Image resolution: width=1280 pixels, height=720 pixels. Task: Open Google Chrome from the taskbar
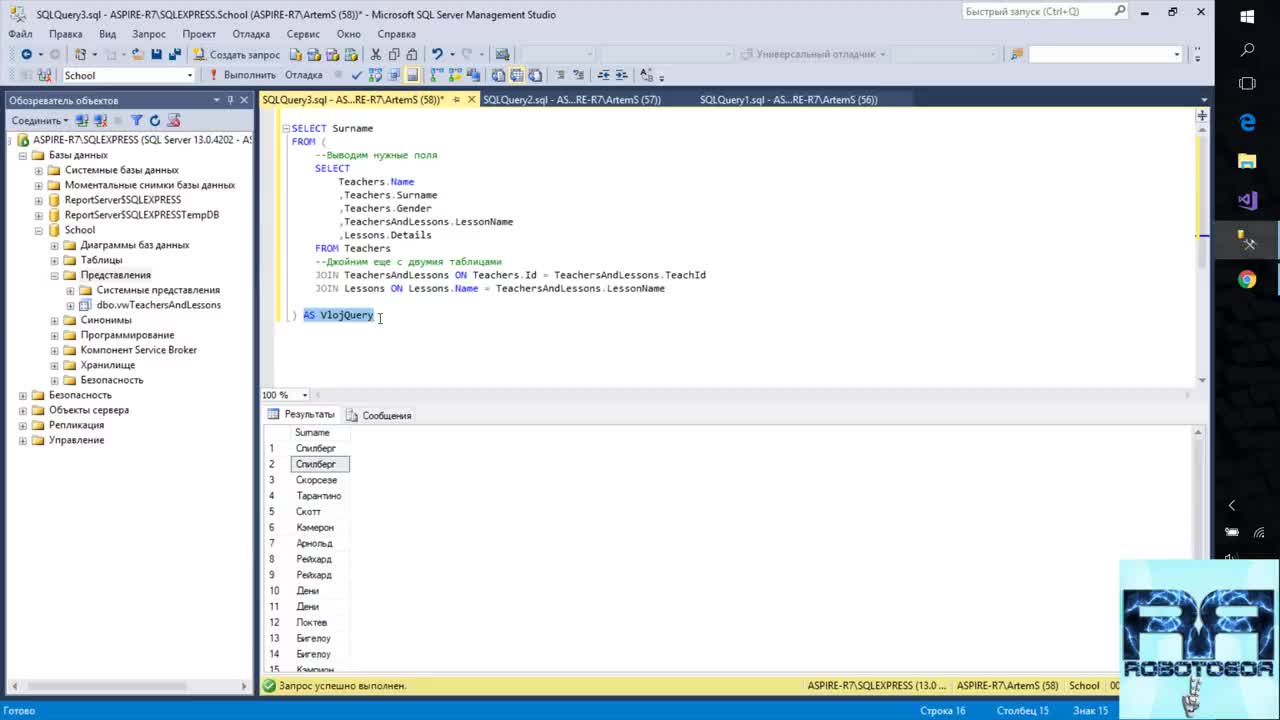pyautogui.click(x=1247, y=280)
